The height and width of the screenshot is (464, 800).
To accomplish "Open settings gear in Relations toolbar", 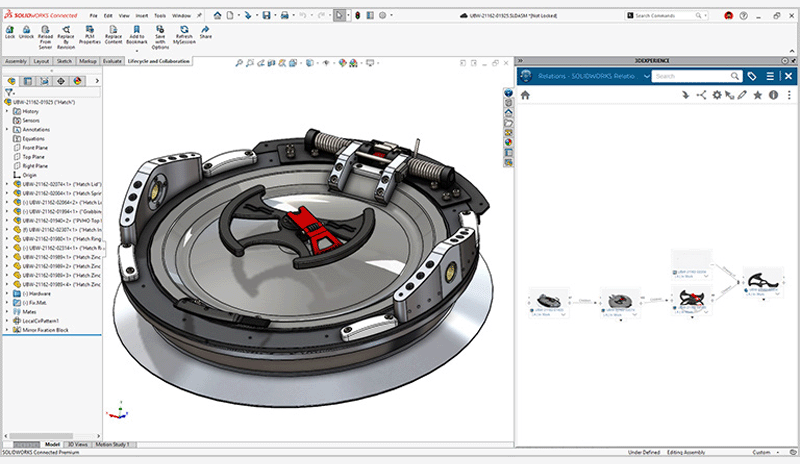I will pyautogui.click(x=716, y=95).
